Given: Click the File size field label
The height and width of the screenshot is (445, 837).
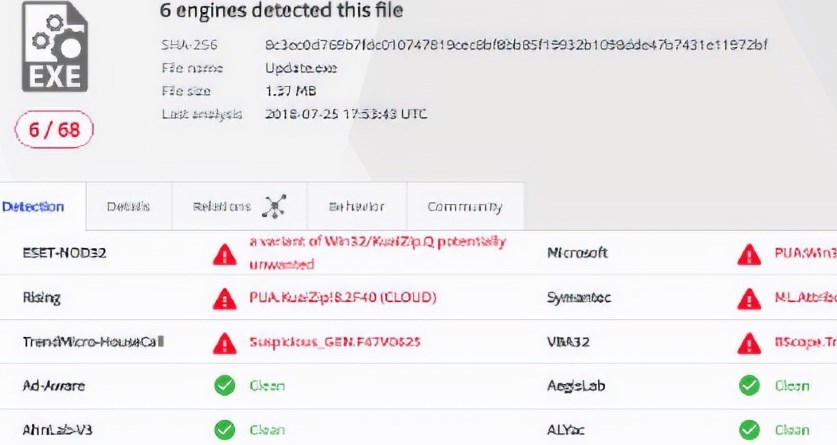Looking at the screenshot, I should (x=186, y=91).
